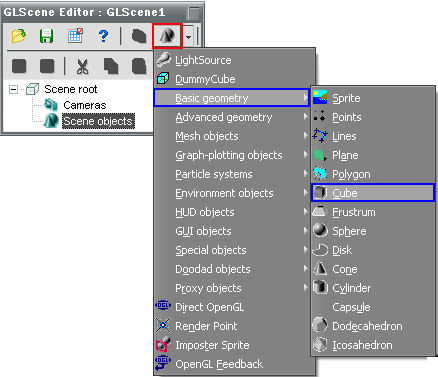Click the green Plane icon
The image size is (438, 377).
320,155
